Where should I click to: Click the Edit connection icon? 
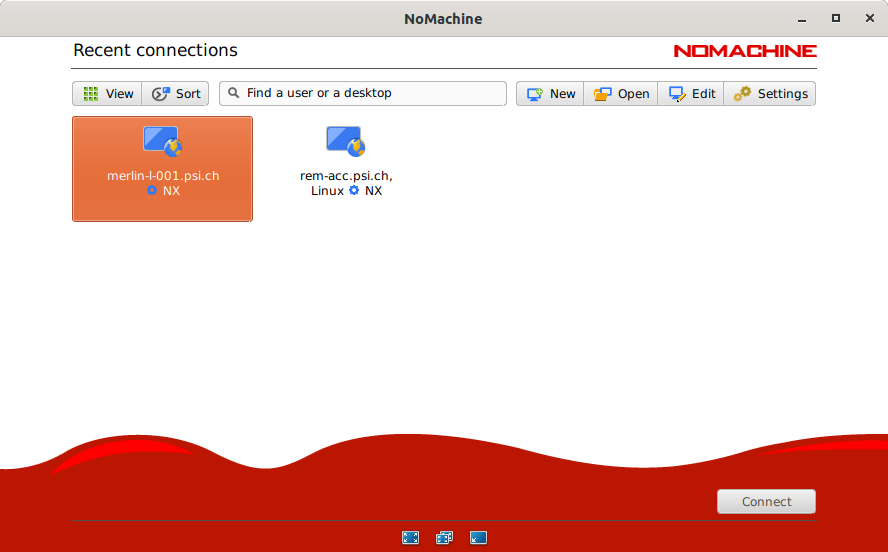678,94
